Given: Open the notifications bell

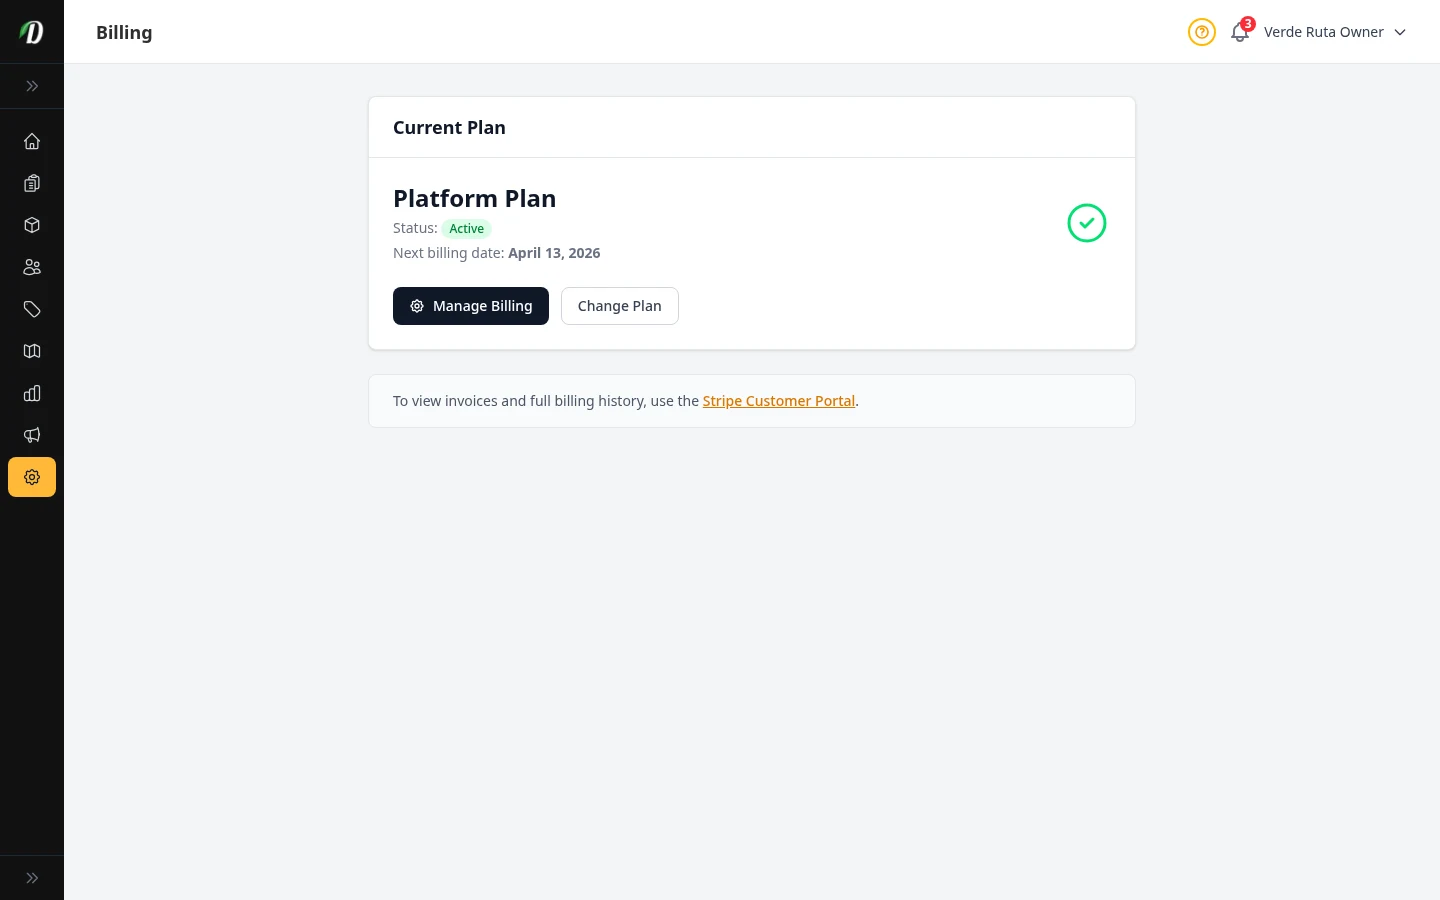Looking at the screenshot, I should pyautogui.click(x=1240, y=32).
